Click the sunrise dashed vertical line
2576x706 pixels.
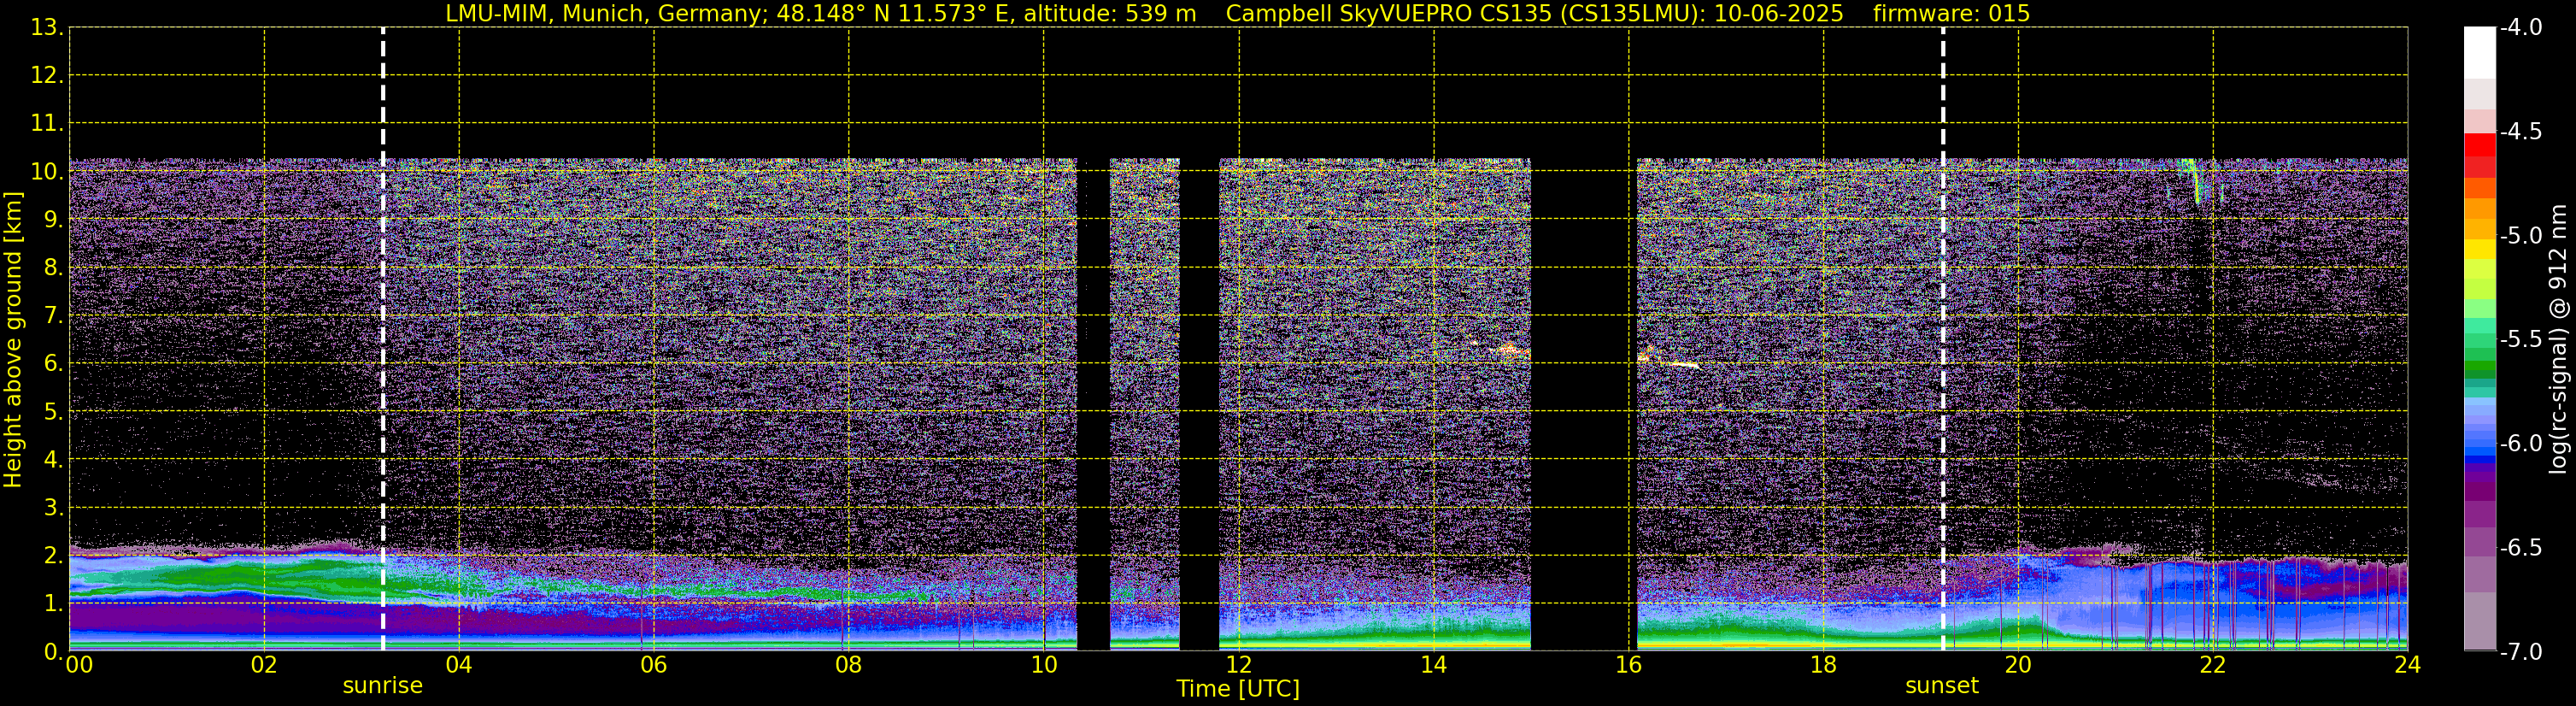pos(383,339)
